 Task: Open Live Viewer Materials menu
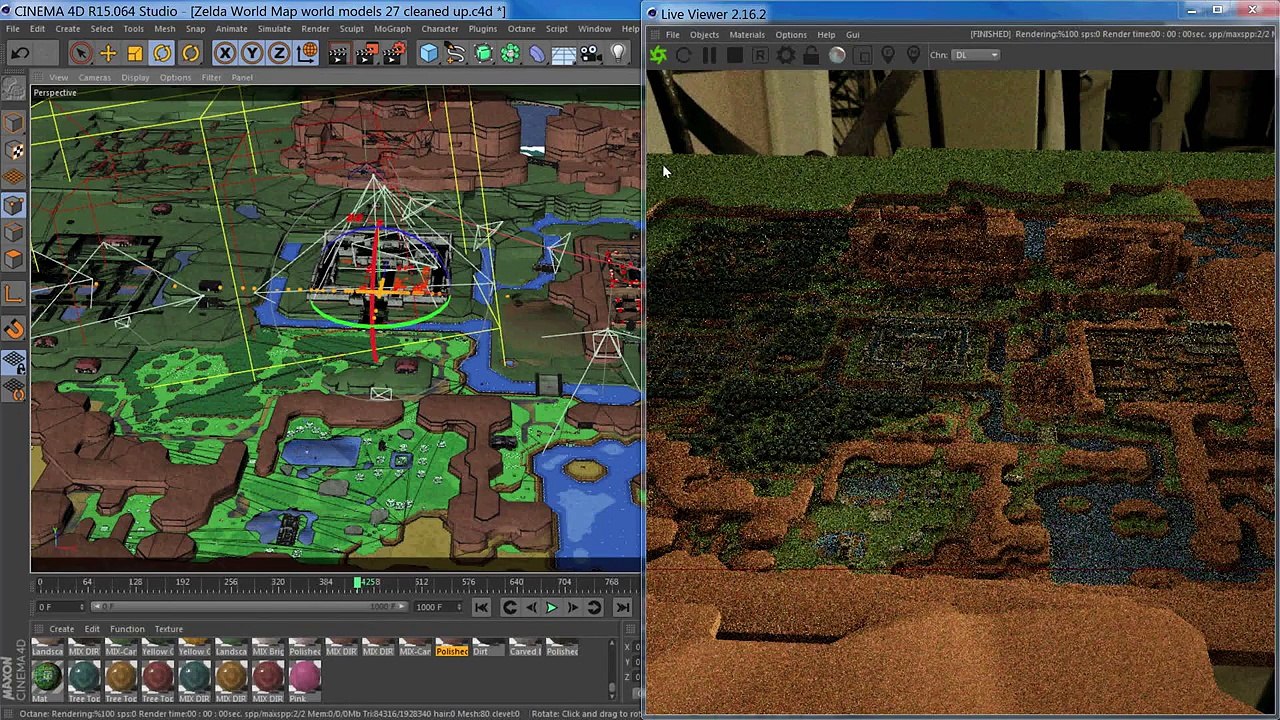[747, 35]
